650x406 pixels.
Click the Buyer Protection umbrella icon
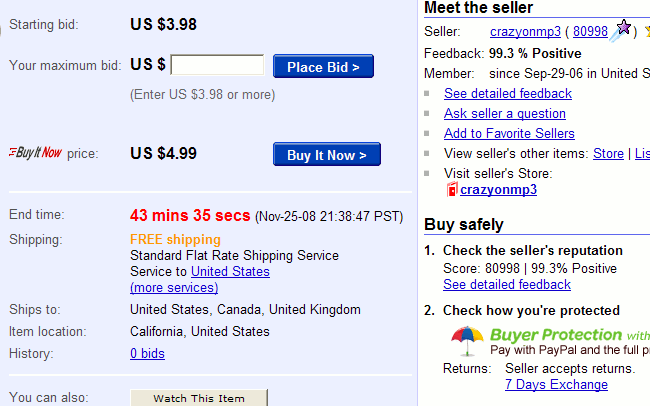(467, 340)
